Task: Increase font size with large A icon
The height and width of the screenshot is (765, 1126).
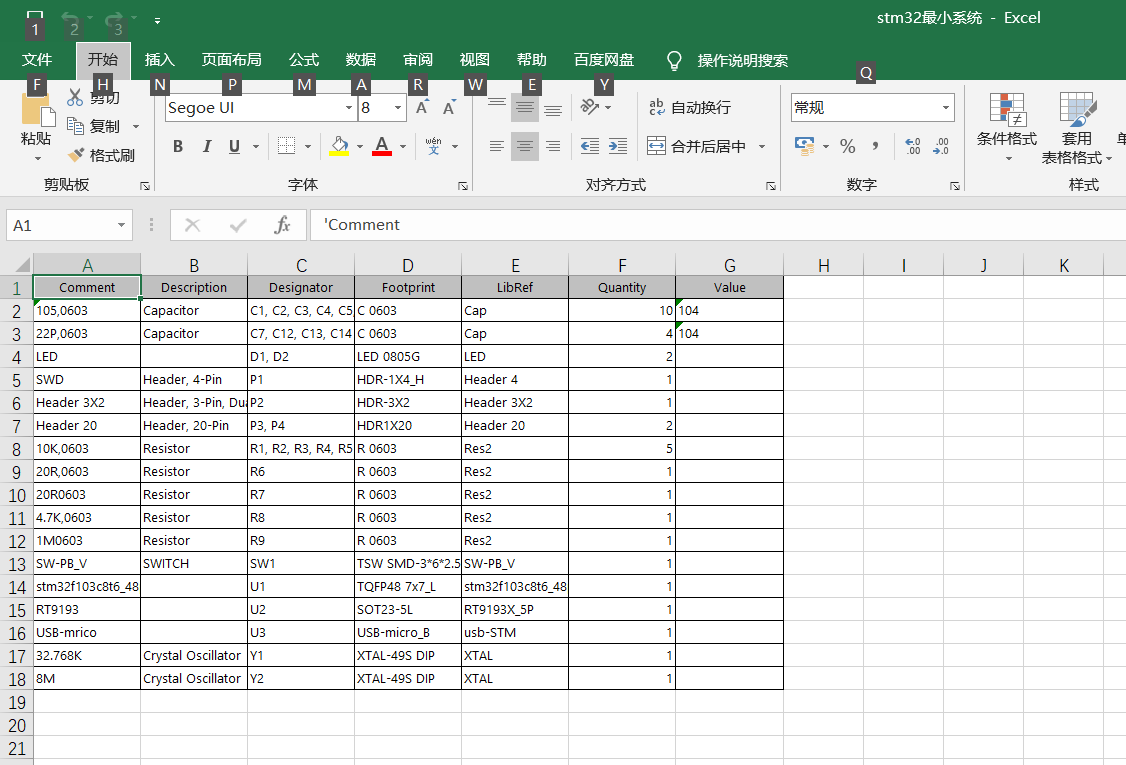Action: point(422,108)
